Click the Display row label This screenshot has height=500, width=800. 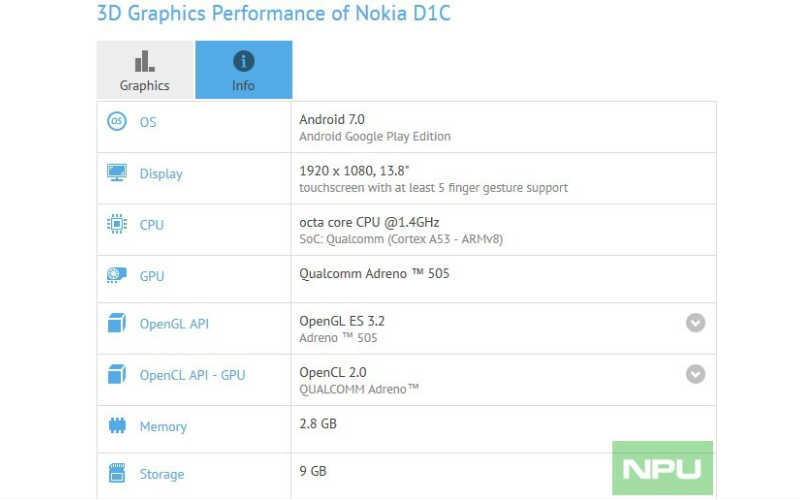(x=161, y=174)
